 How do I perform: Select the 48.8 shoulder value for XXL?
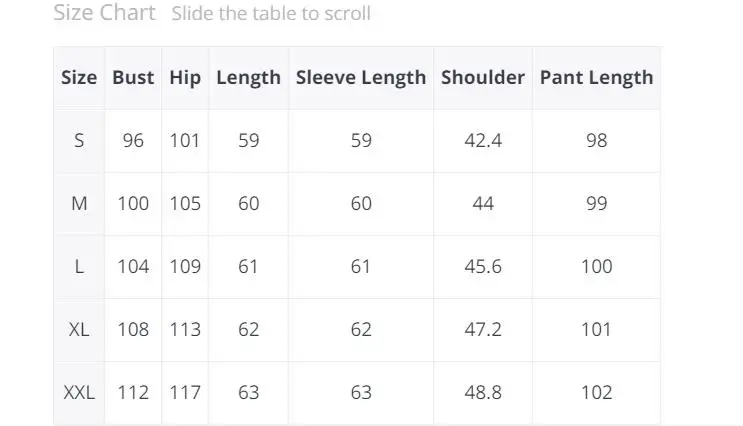[x=483, y=392]
